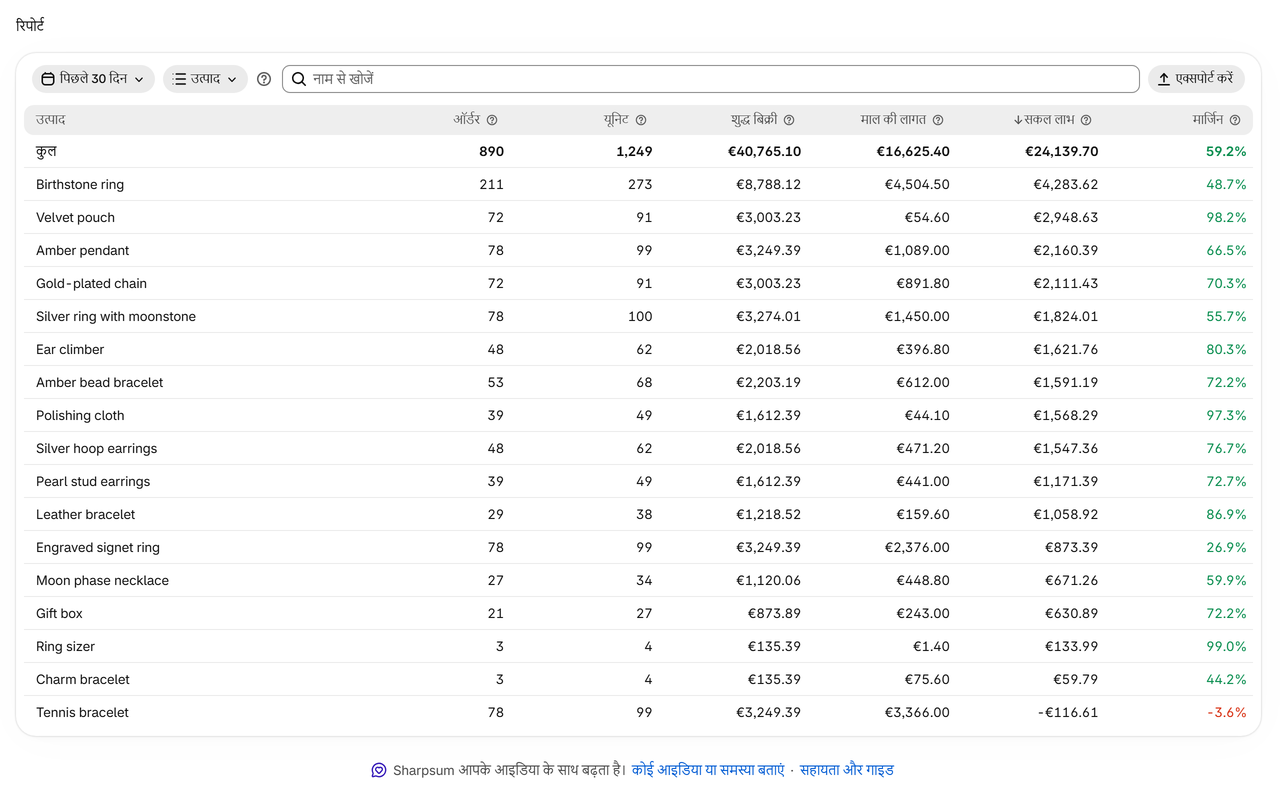Click the magnifier icon in the search box
1280x800 pixels.
[299, 79]
